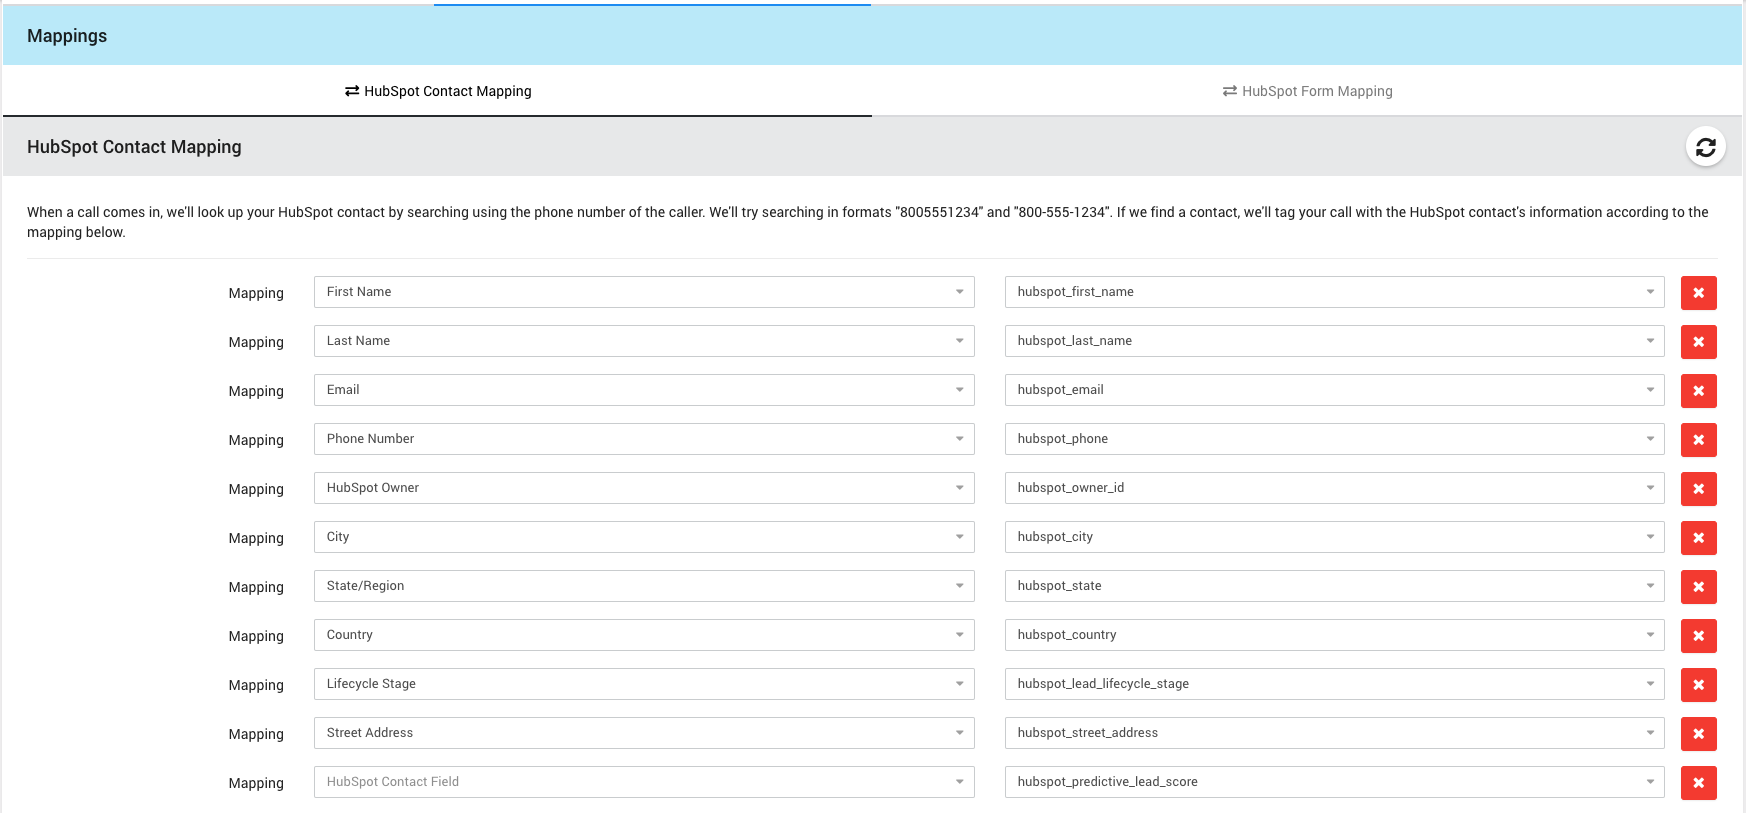Choose a field in empty HubSpot Contact Field dropdown
This screenshot has width=1746, height=813.
coord(643,782)
